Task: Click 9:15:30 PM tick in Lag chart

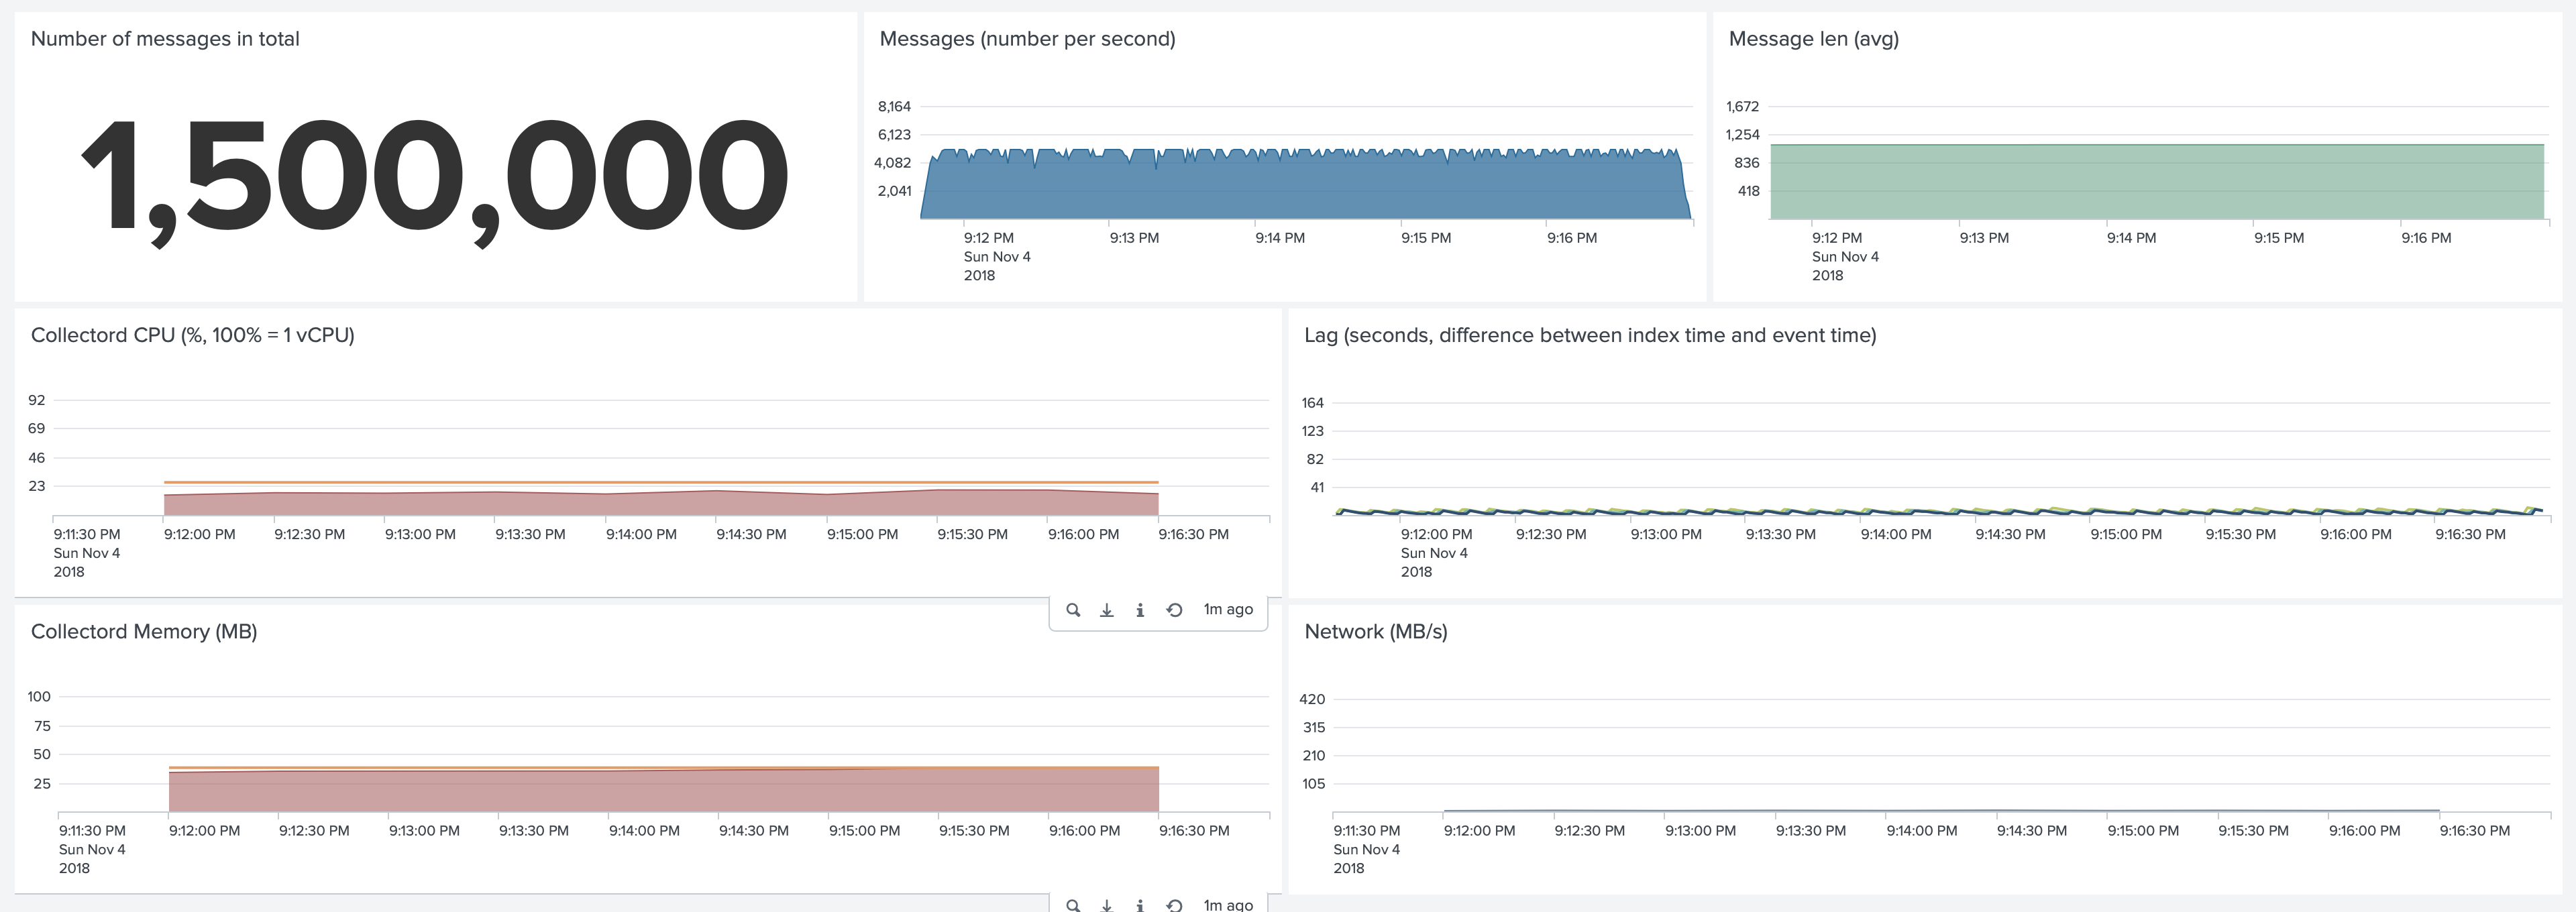Action: click(x=2240, y=534)
